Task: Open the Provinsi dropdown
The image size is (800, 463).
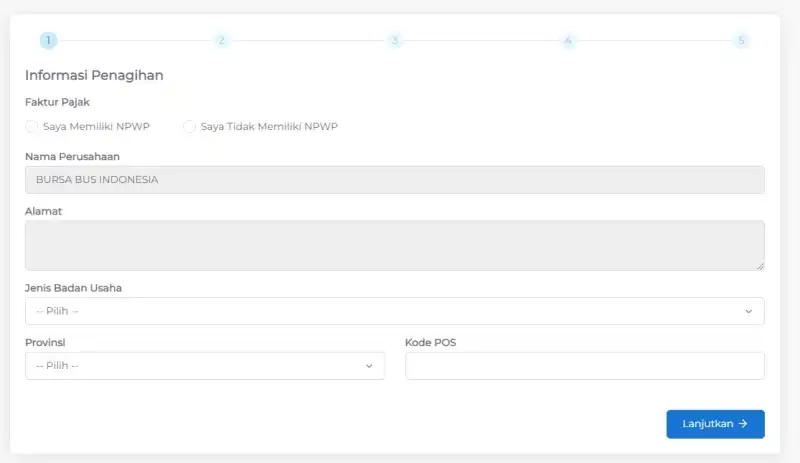Action: [205, 365]
